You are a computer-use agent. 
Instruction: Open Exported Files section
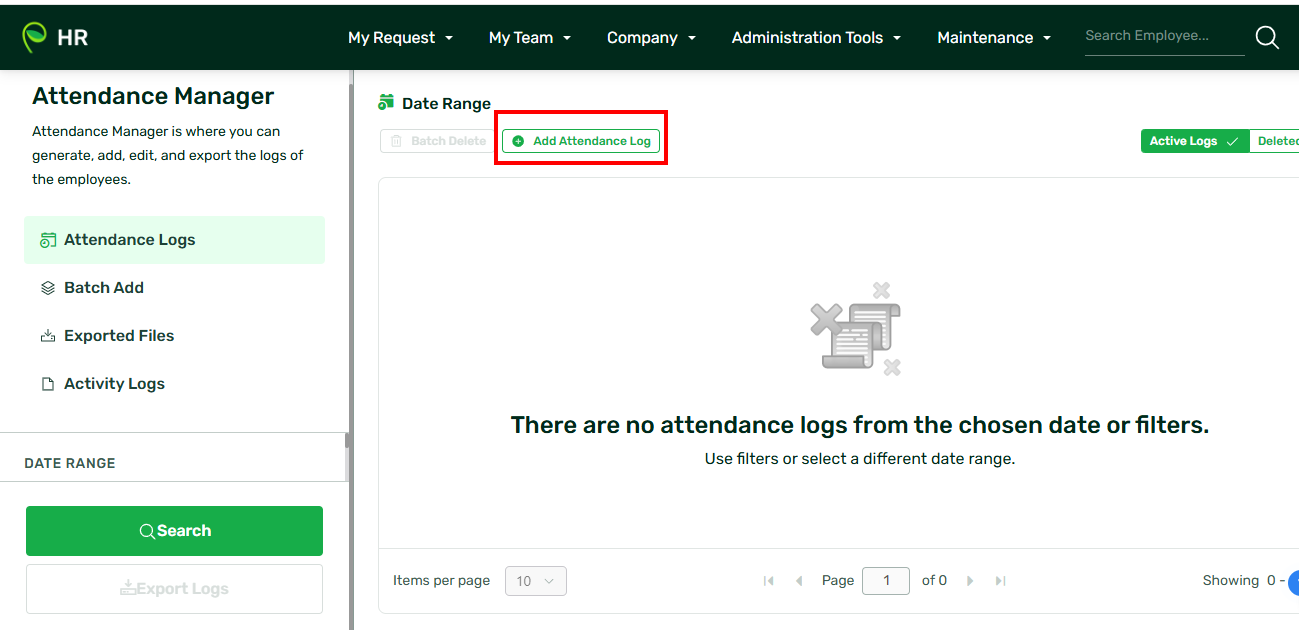click(174, 336)
